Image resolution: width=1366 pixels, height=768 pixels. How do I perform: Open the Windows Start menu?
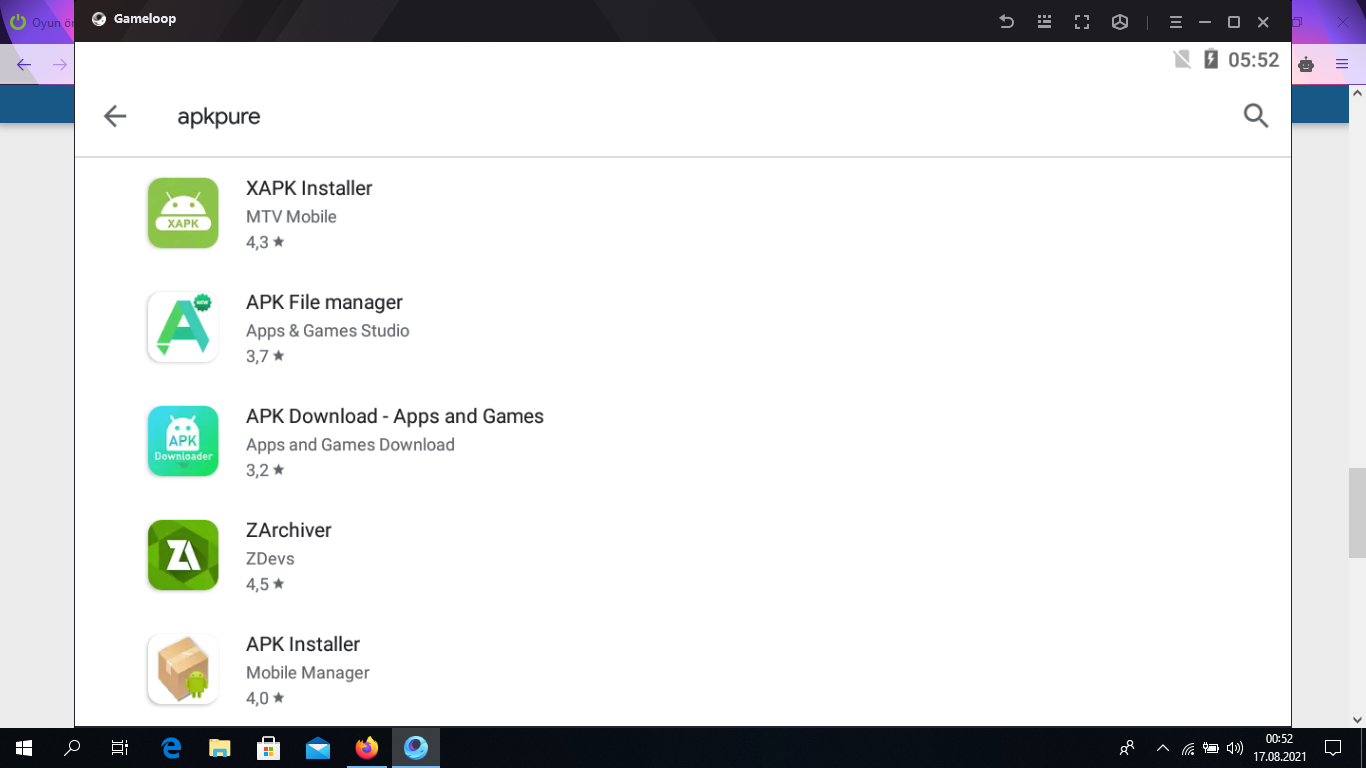[x=24, y=748]
